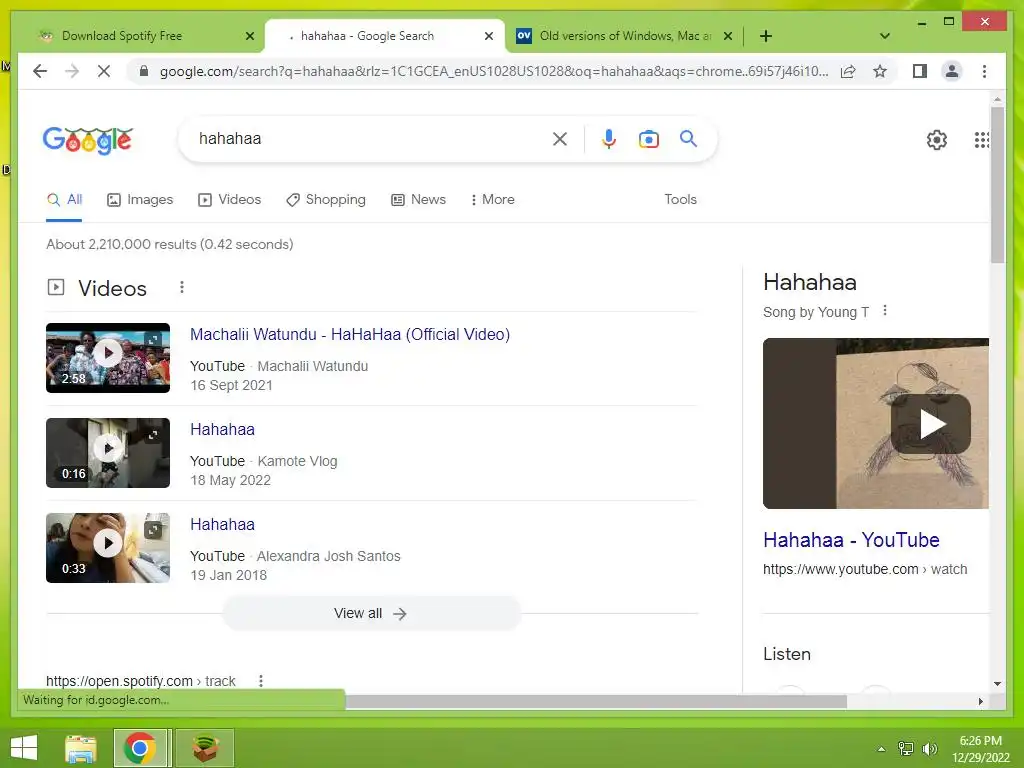
Task: Switch to Videos results
Action: [229, 200]
